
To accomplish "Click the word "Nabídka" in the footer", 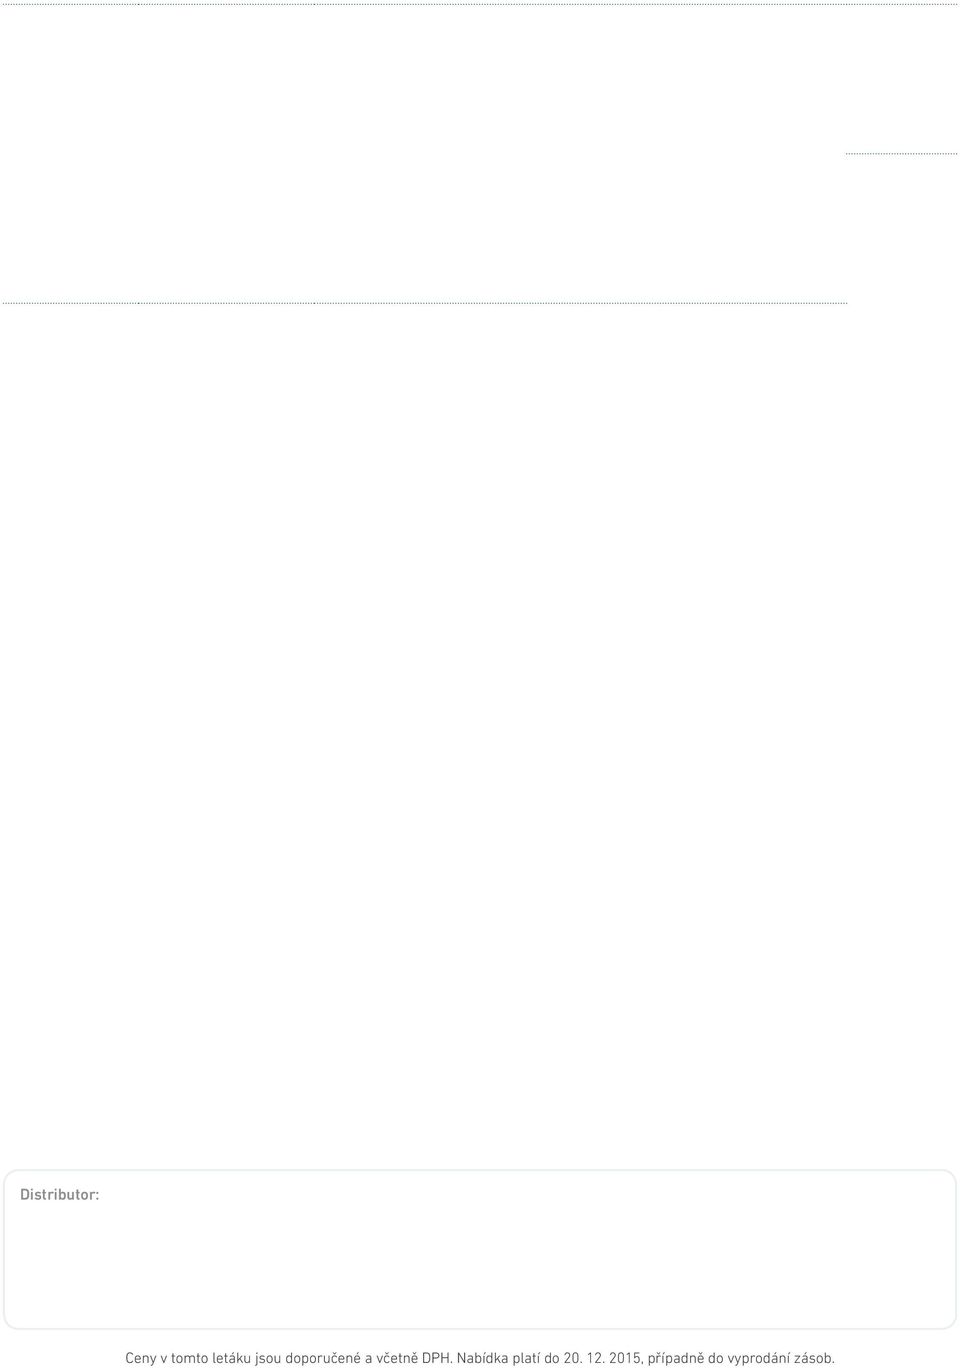I will 483,1358.
